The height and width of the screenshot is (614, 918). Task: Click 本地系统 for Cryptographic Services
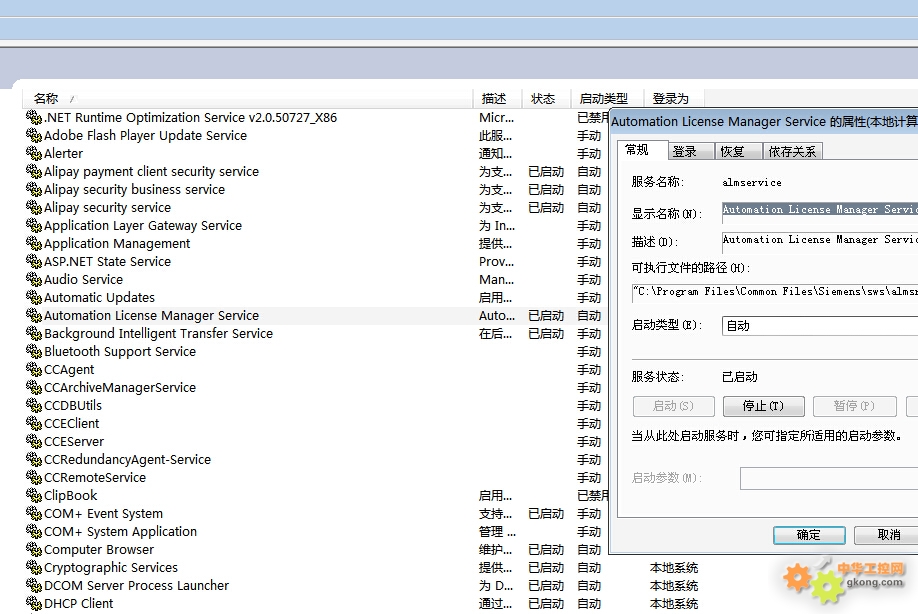click(x=674, y=568)
